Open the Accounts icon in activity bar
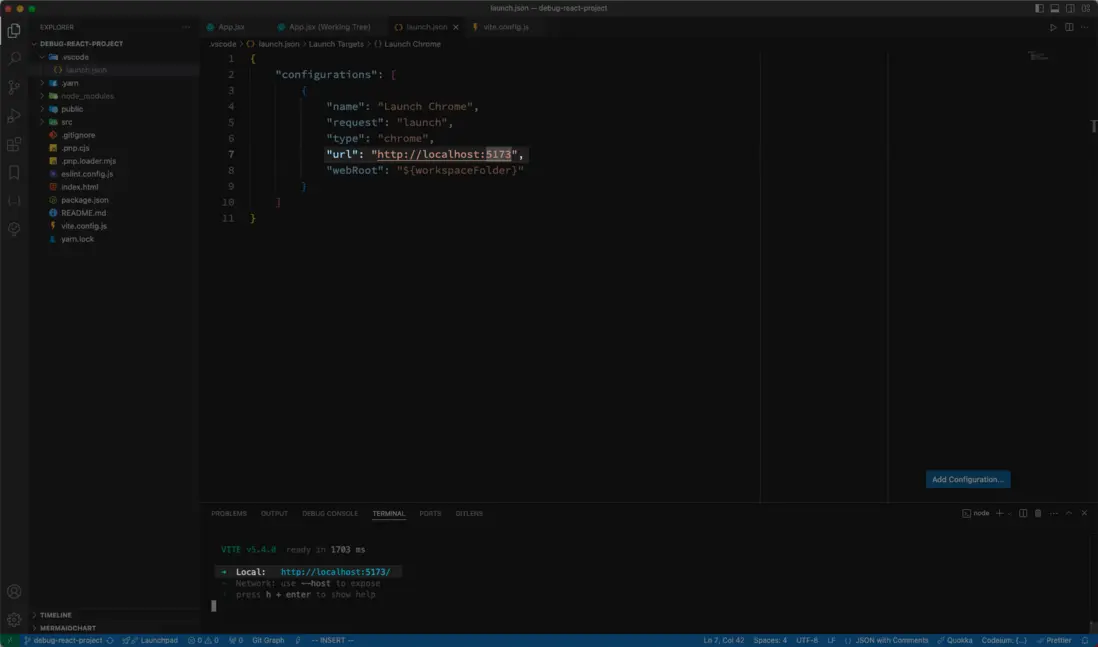 coord(14,592)
